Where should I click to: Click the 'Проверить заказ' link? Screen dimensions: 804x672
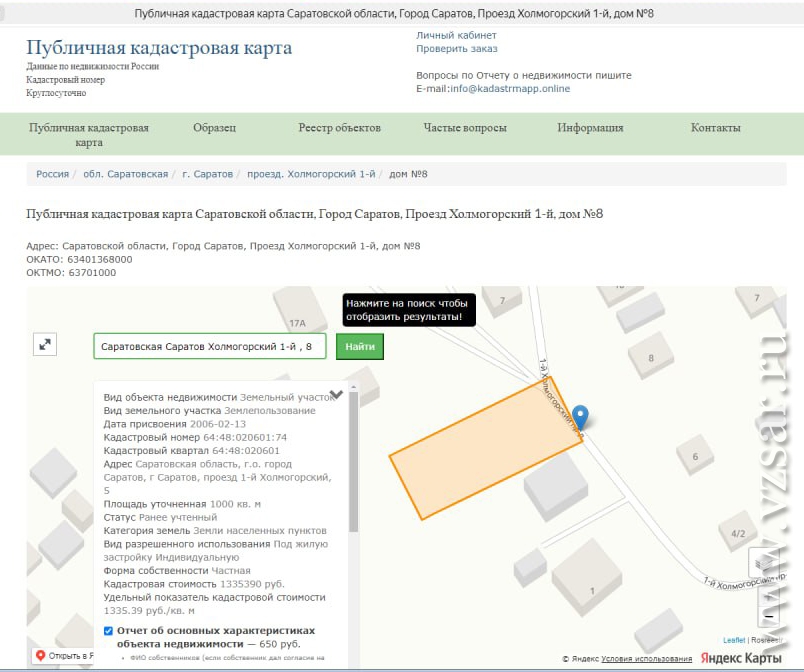click(x=456, y=49)
